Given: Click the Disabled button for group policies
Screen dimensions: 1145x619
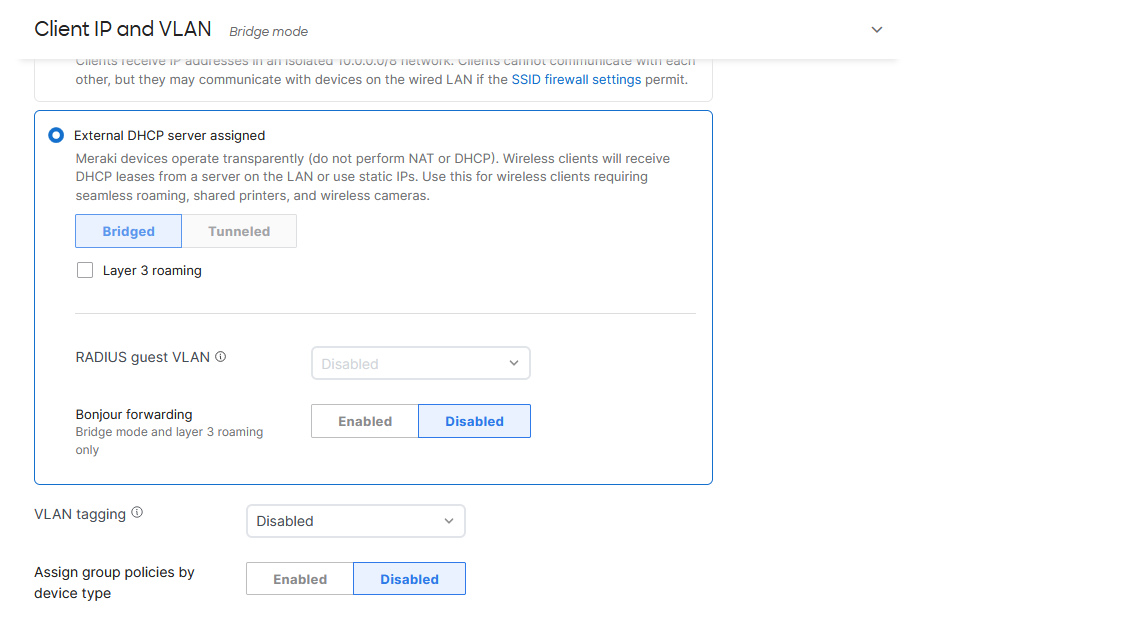Looking at the screenshot, I should click(x=409, y=578).
